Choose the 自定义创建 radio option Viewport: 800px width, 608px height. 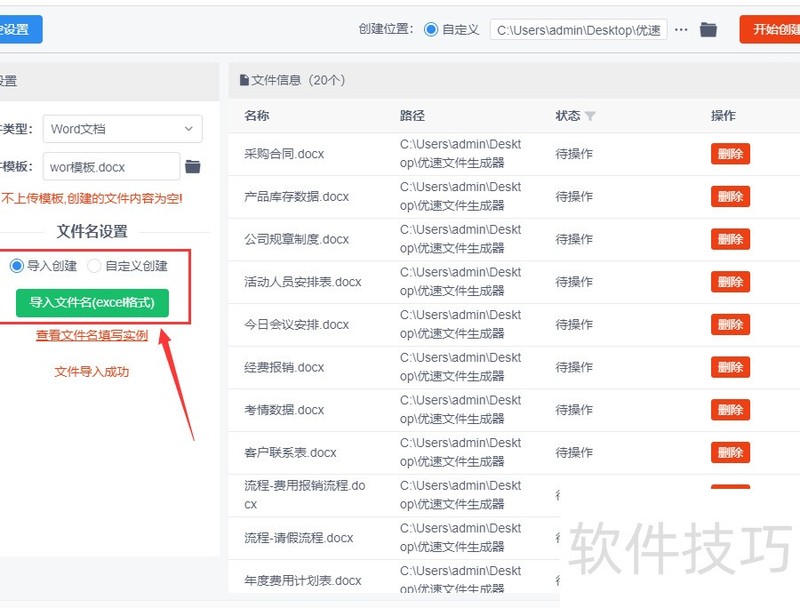[x=94, y=265]
